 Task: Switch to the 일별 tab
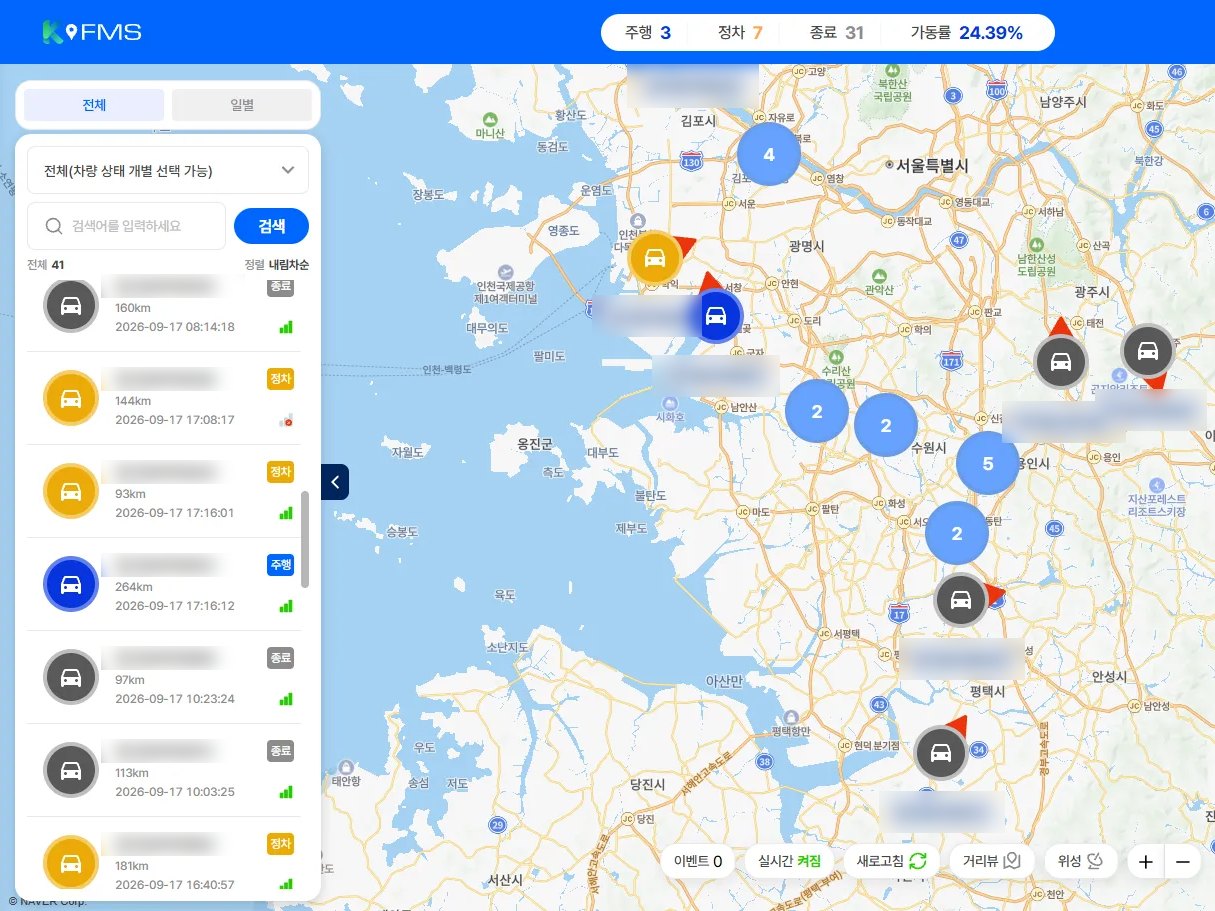[x=242, y=105]
